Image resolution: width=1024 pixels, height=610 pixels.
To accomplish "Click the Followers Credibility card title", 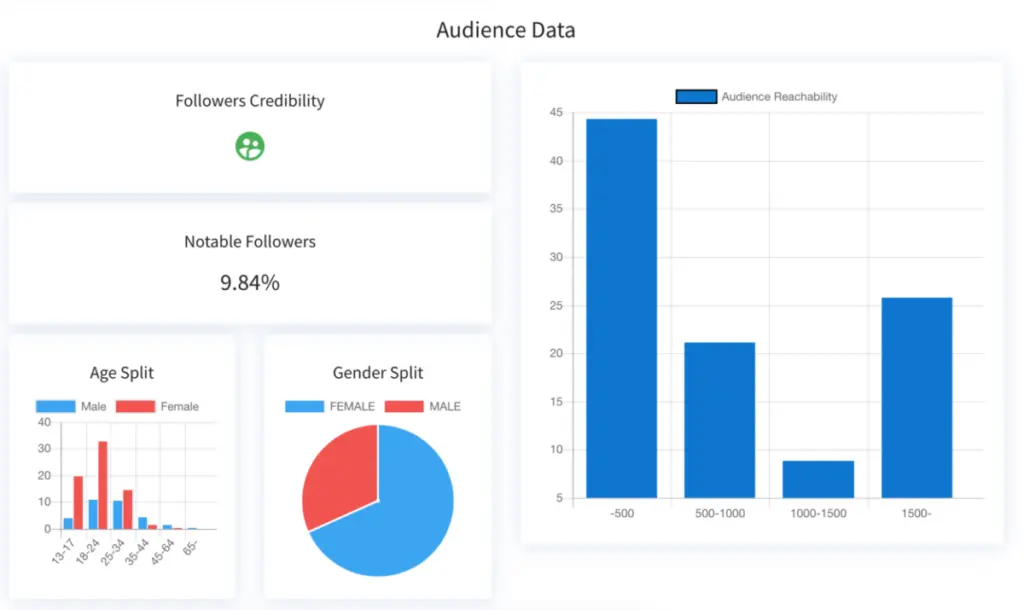I will coord(250,101).
